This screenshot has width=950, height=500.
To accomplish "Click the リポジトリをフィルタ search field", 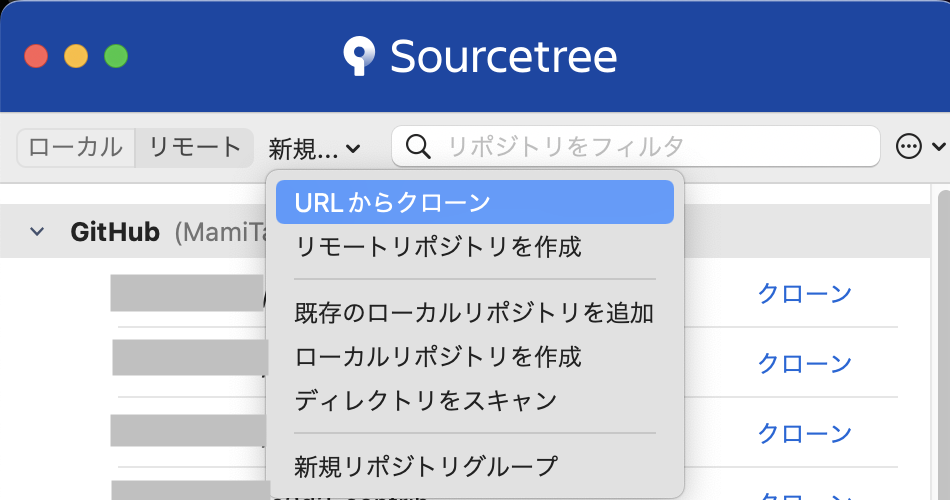I will [650, 147].
